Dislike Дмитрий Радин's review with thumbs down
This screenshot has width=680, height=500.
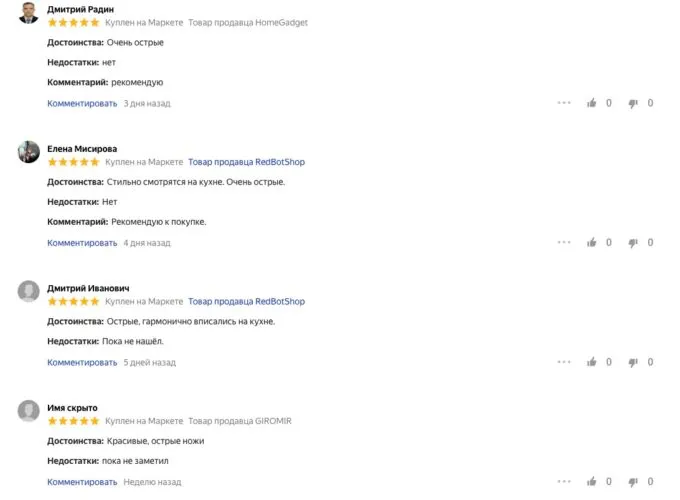click(x=633, y=102)
